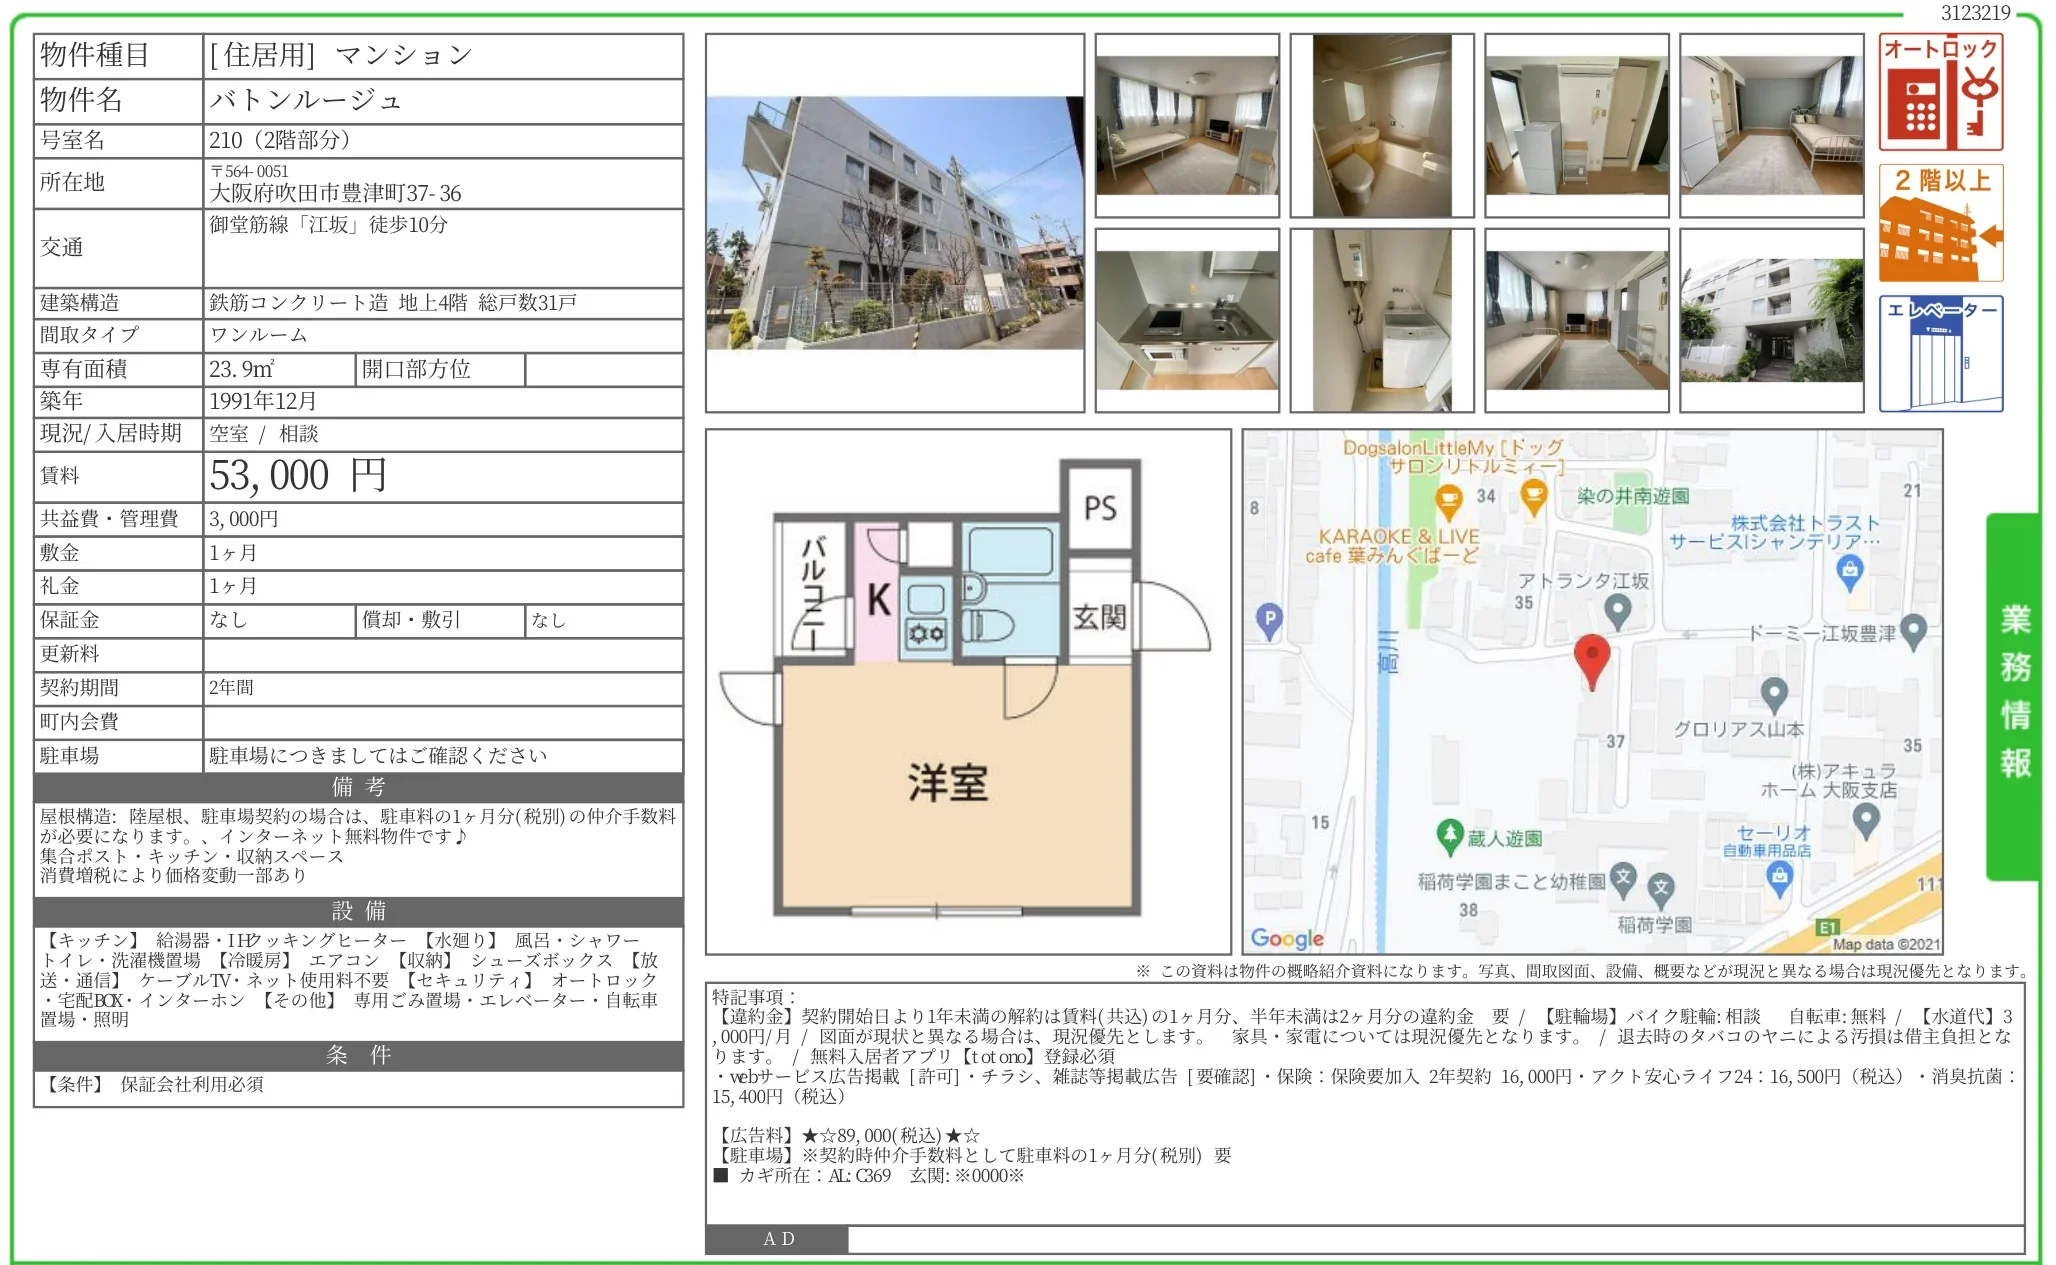Click the AD label in footer bar

(778, 1239)
